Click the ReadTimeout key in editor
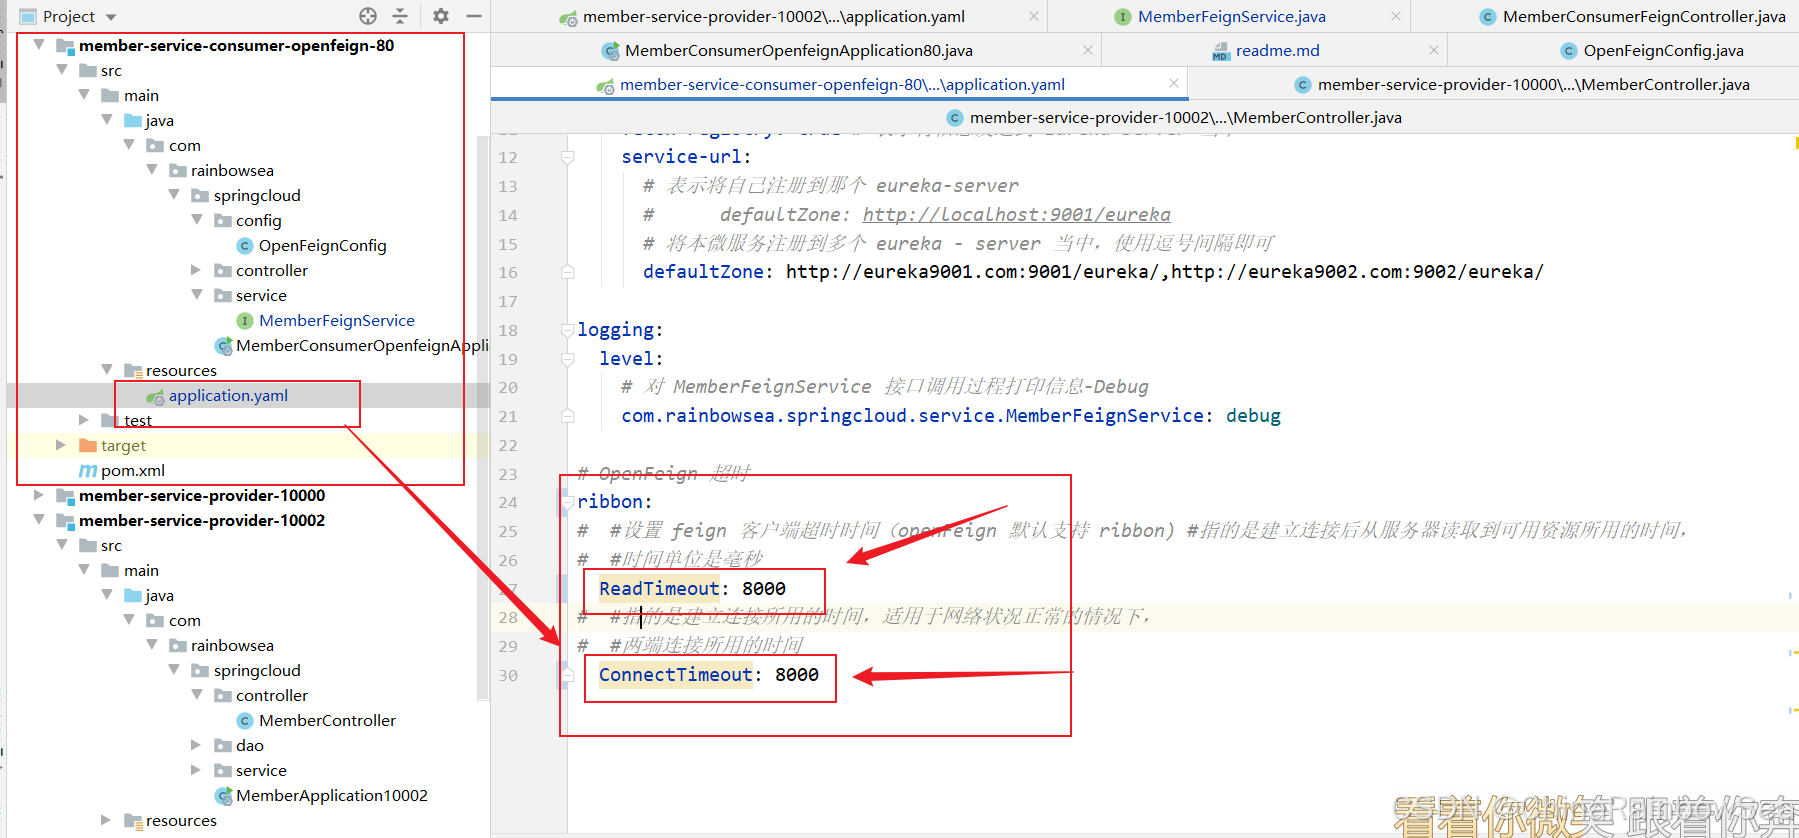Viewport: 1799px width, 838px height. [659, 589]
